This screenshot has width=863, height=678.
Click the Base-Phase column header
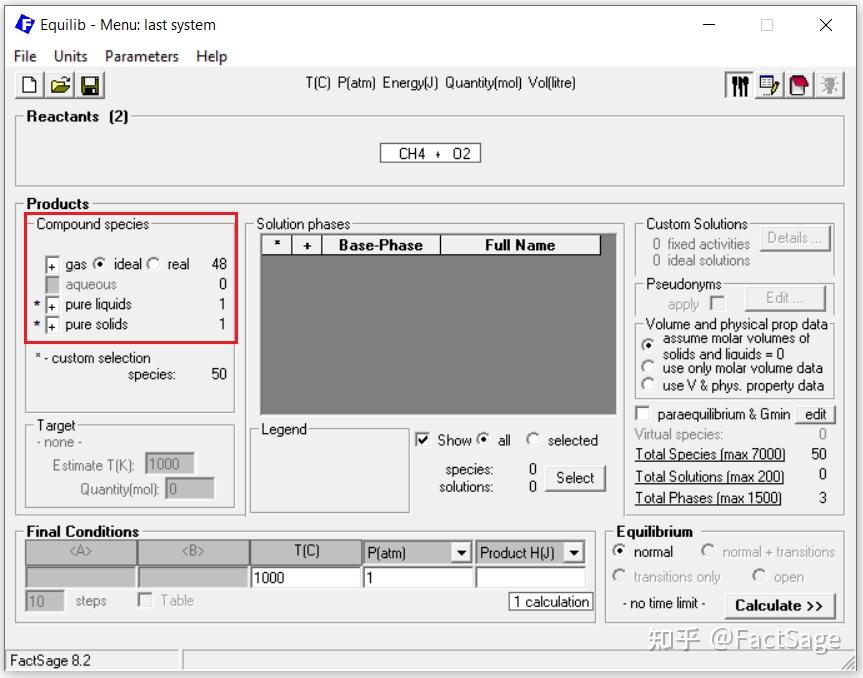point(381,245)
